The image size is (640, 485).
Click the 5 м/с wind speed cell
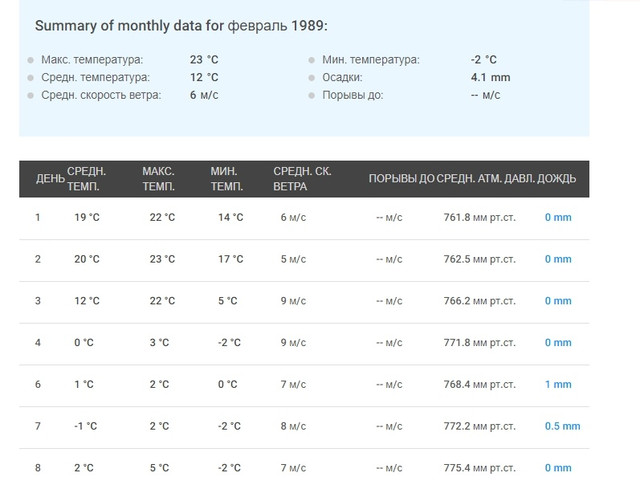[x=293, y=259]
